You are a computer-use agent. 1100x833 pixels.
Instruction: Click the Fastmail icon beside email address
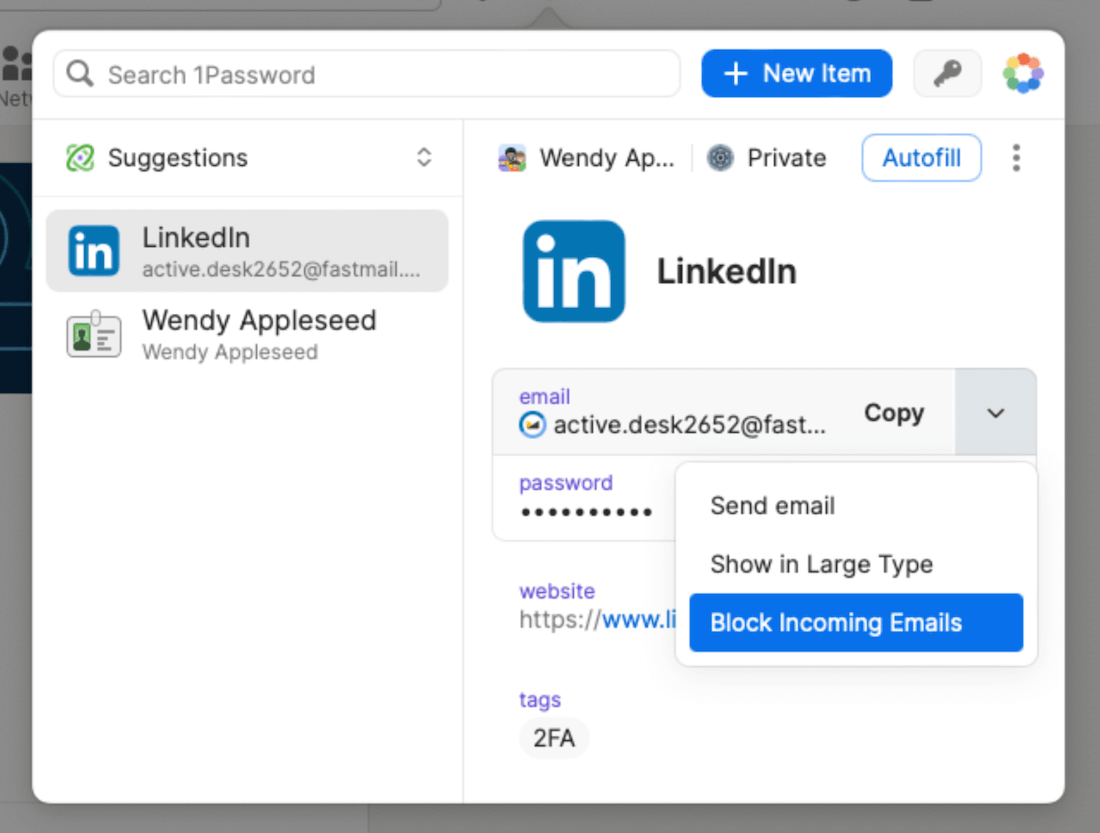pos(532,426)
